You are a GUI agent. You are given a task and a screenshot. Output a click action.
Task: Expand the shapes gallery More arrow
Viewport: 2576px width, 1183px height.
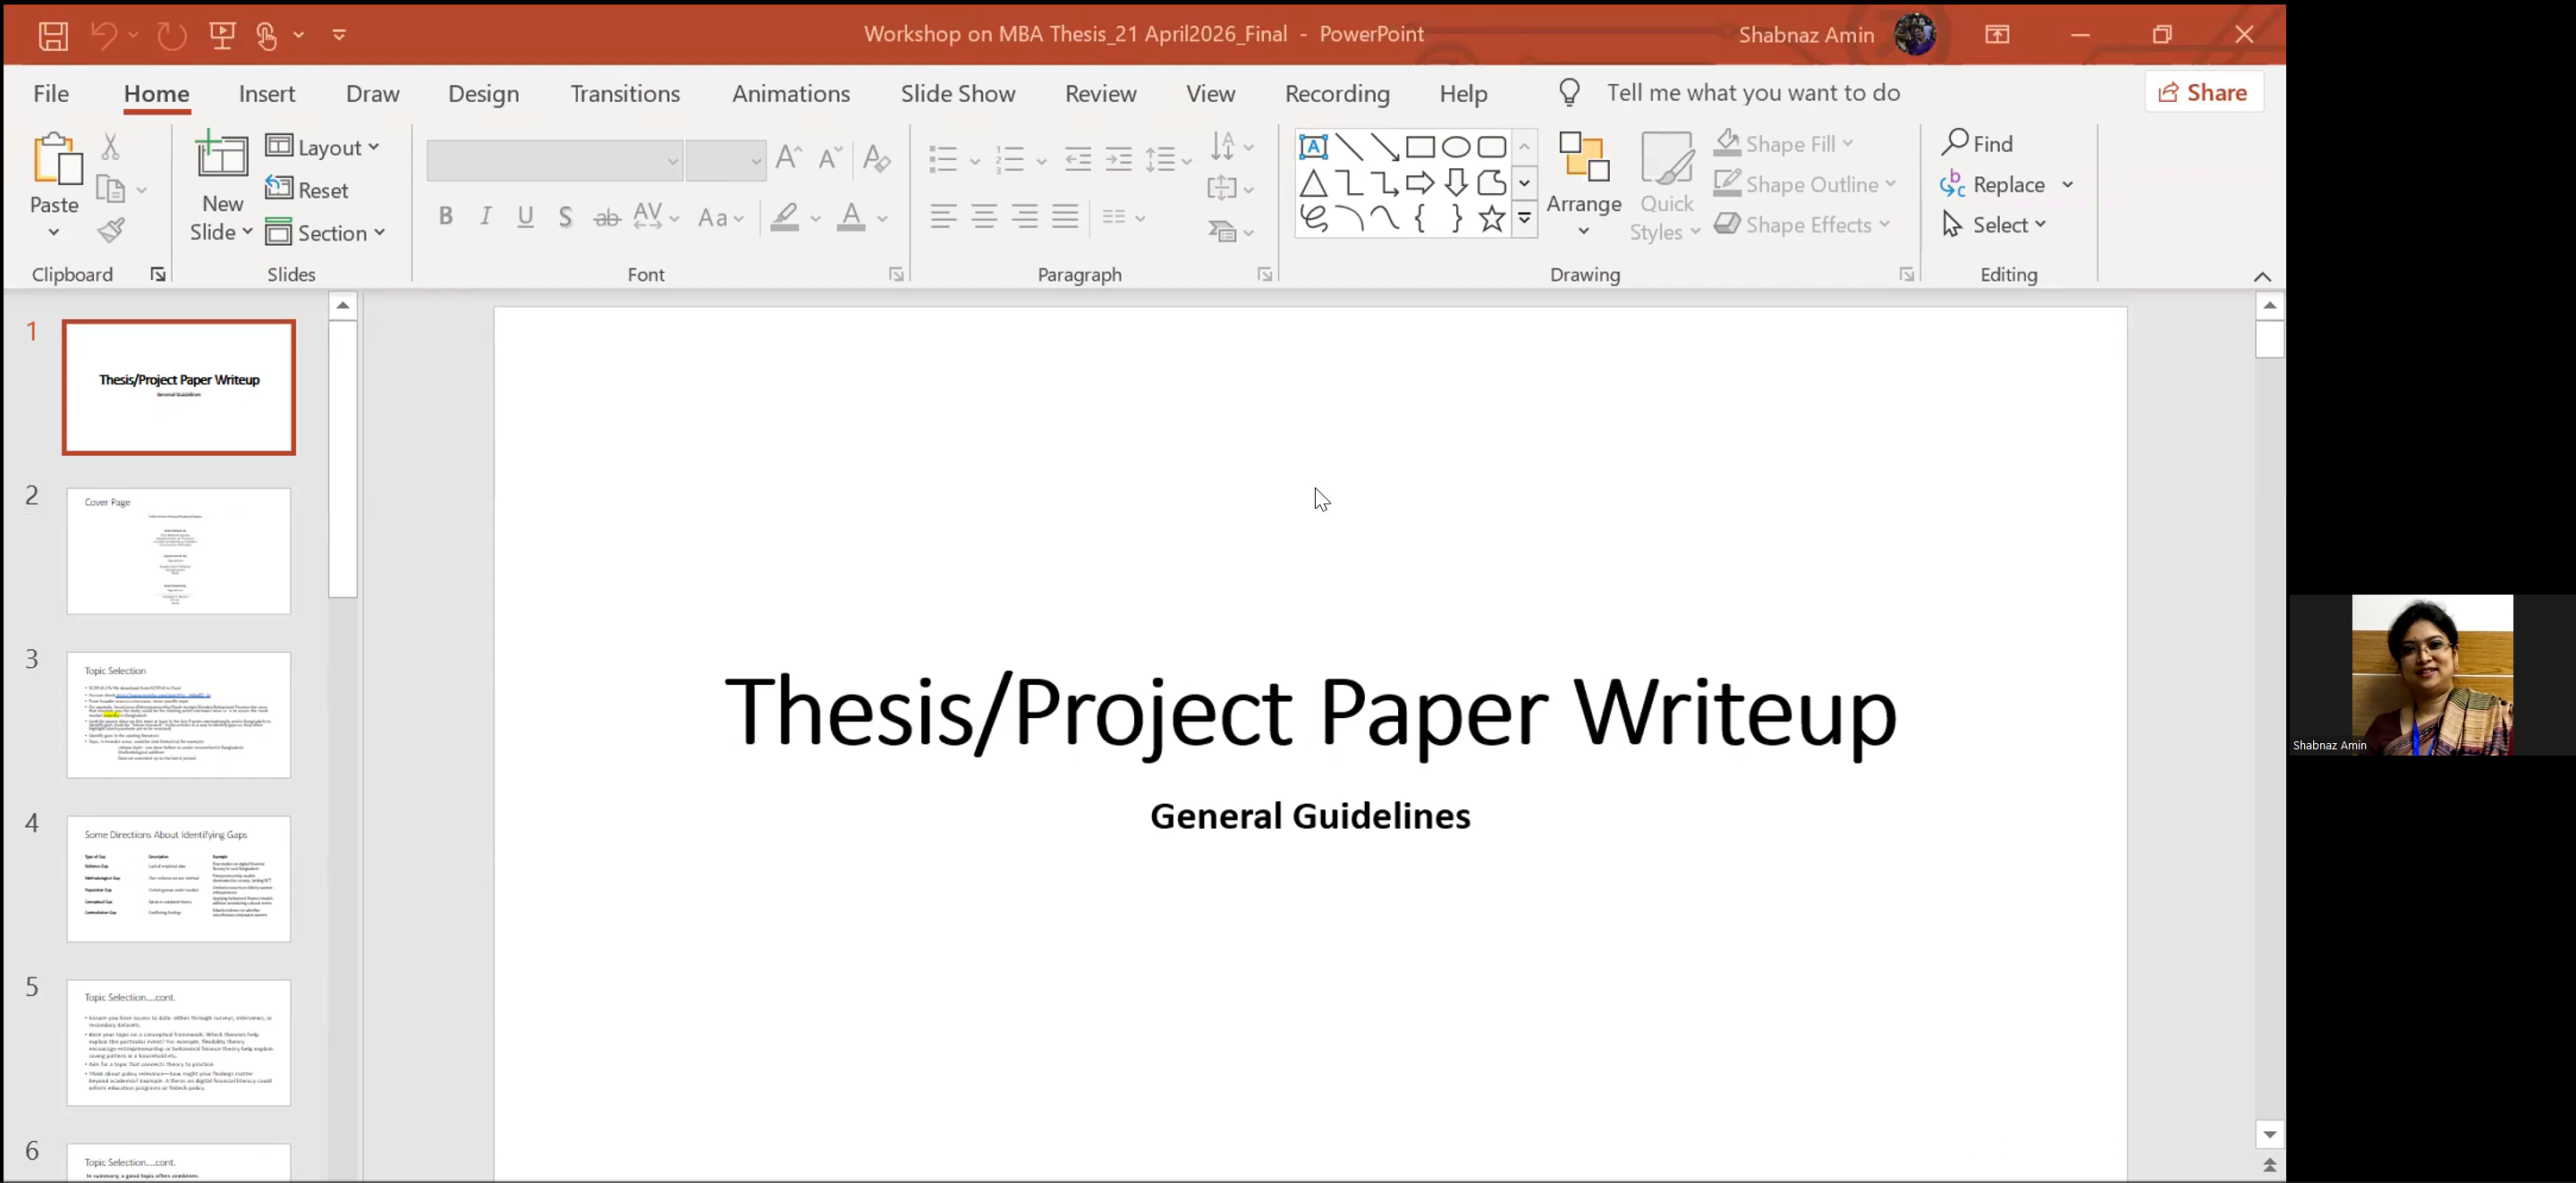(1524, 218)
